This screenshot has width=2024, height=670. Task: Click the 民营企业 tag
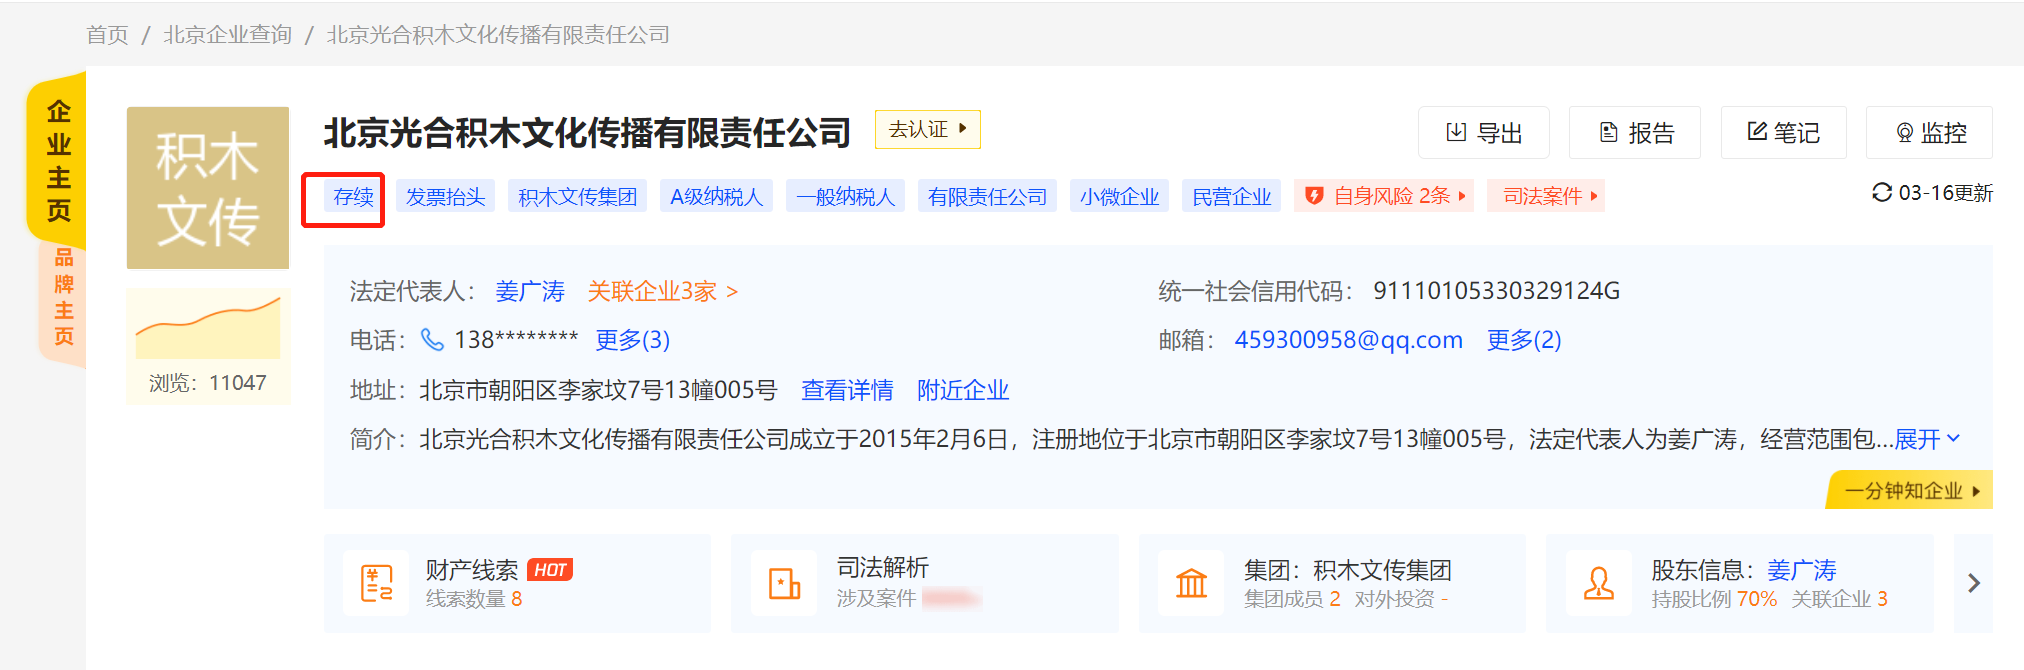[1232, 197]
